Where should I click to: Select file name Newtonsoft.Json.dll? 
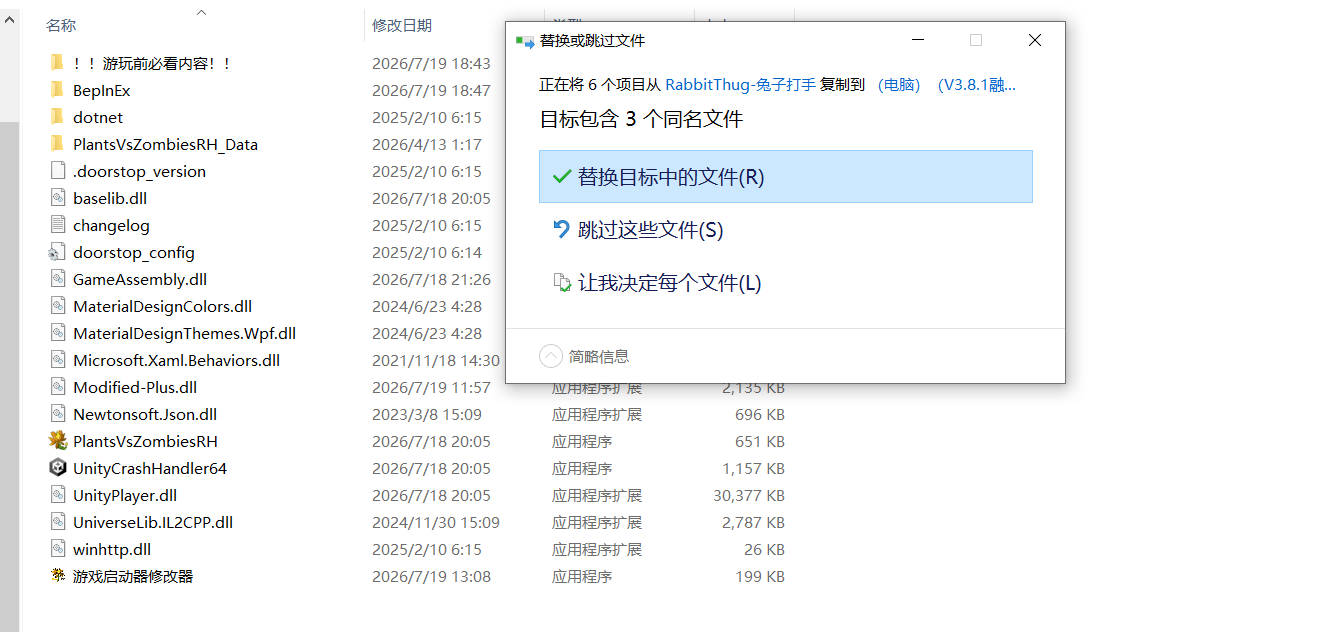tap(145, 414)
